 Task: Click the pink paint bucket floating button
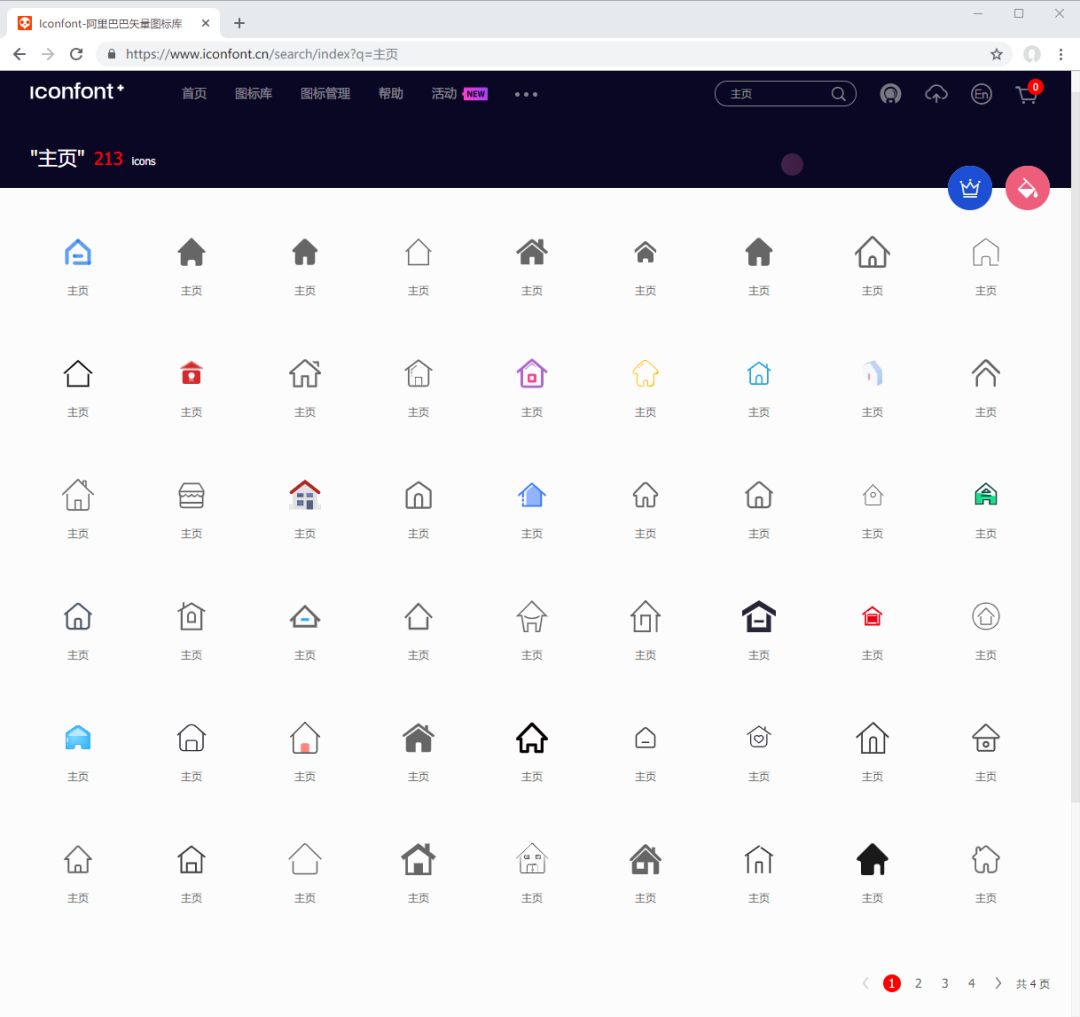(x=1028, y=188)
